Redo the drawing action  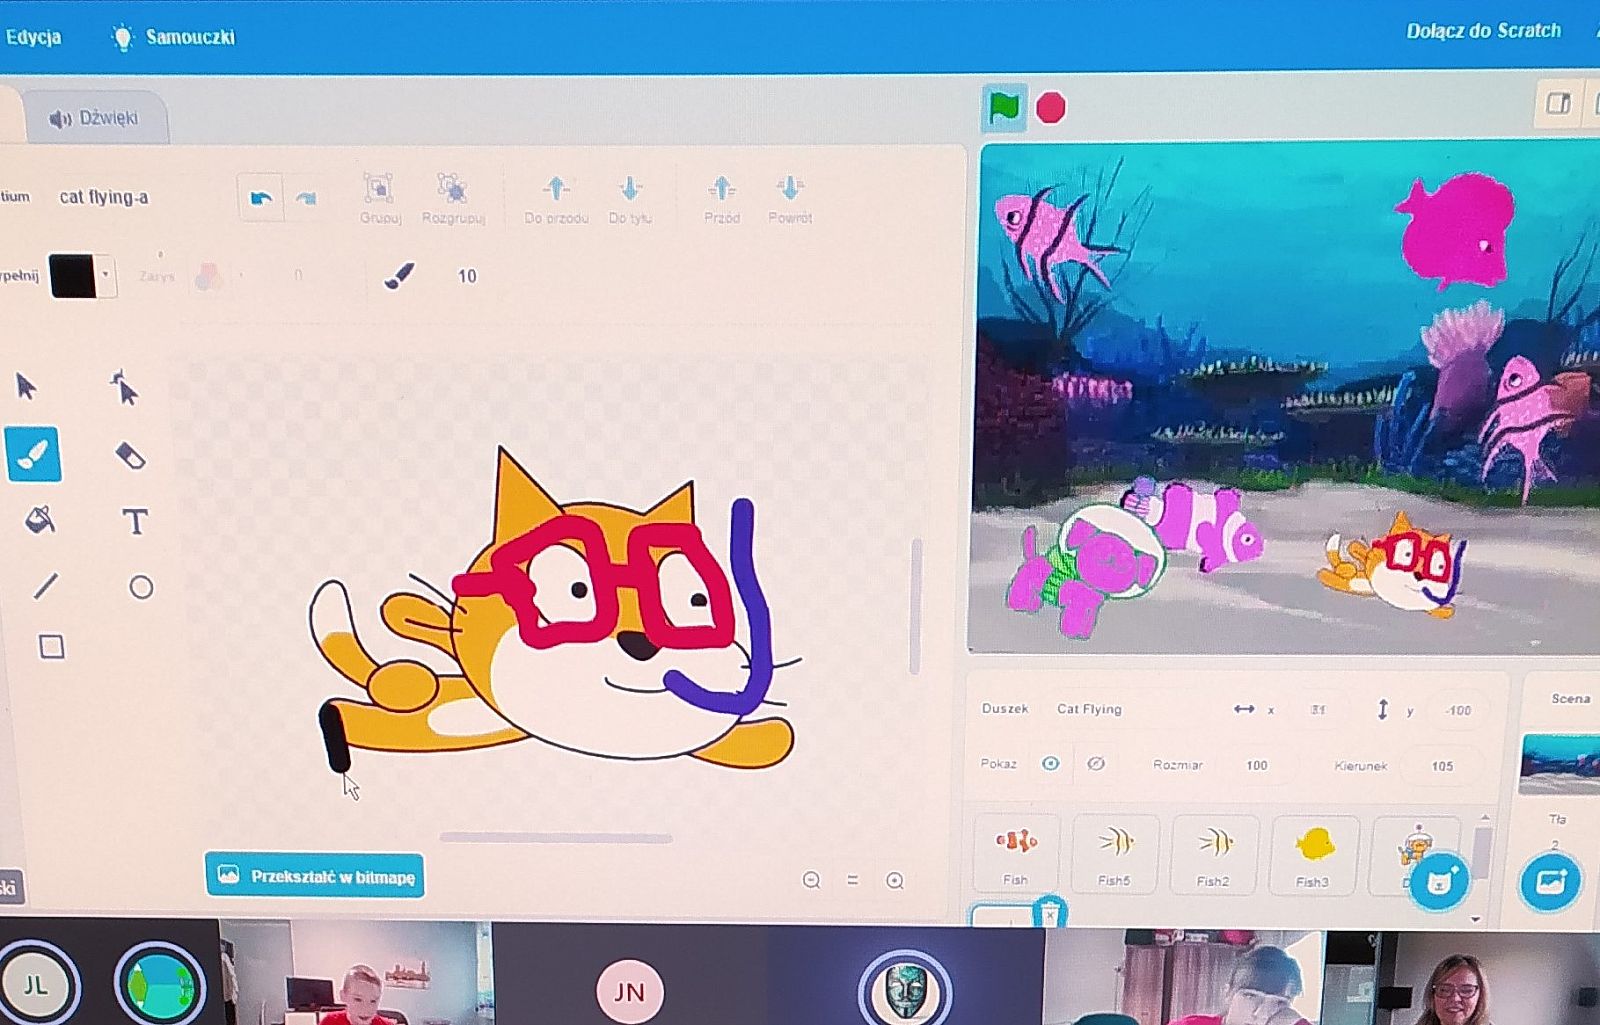pos(305,199)
